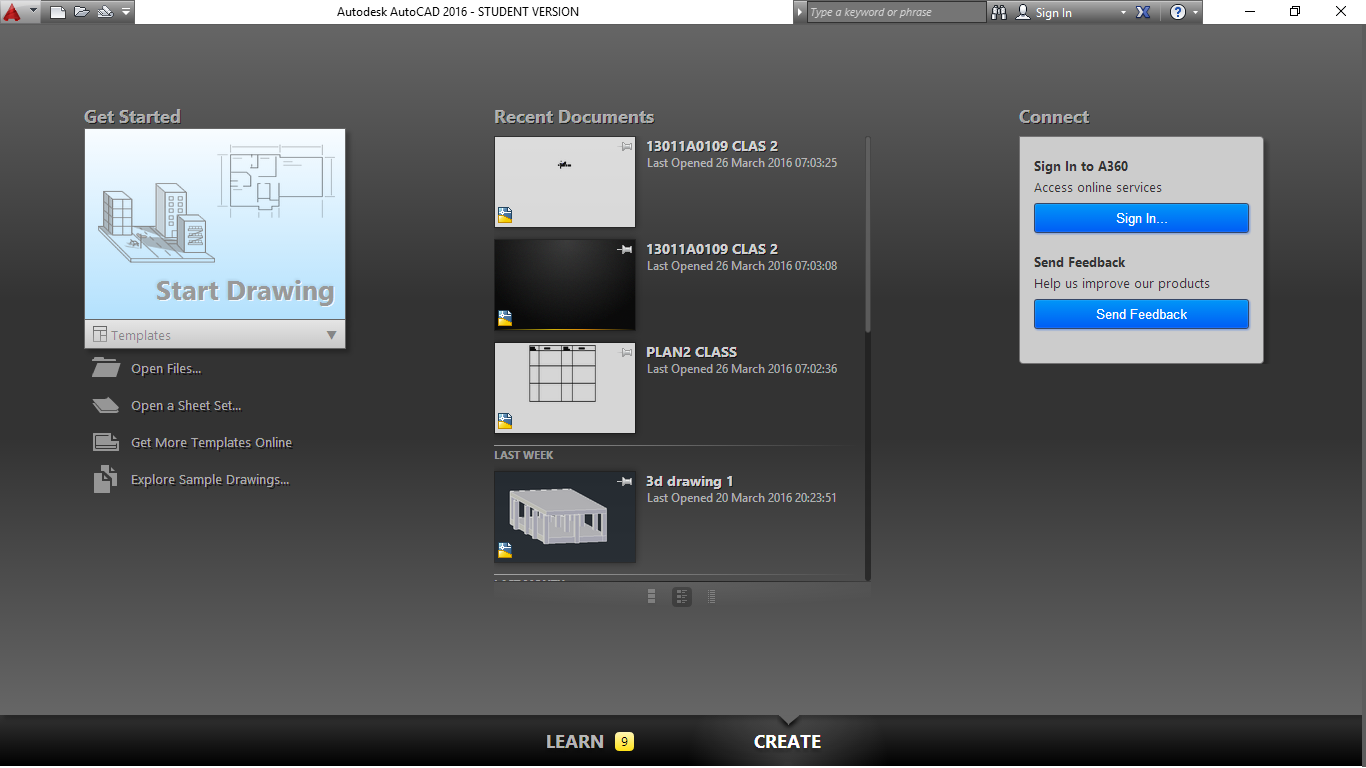This screenshot has height=768, width=1366.
Task: Click the Open Files folder icon
Action: pos(106,368)
